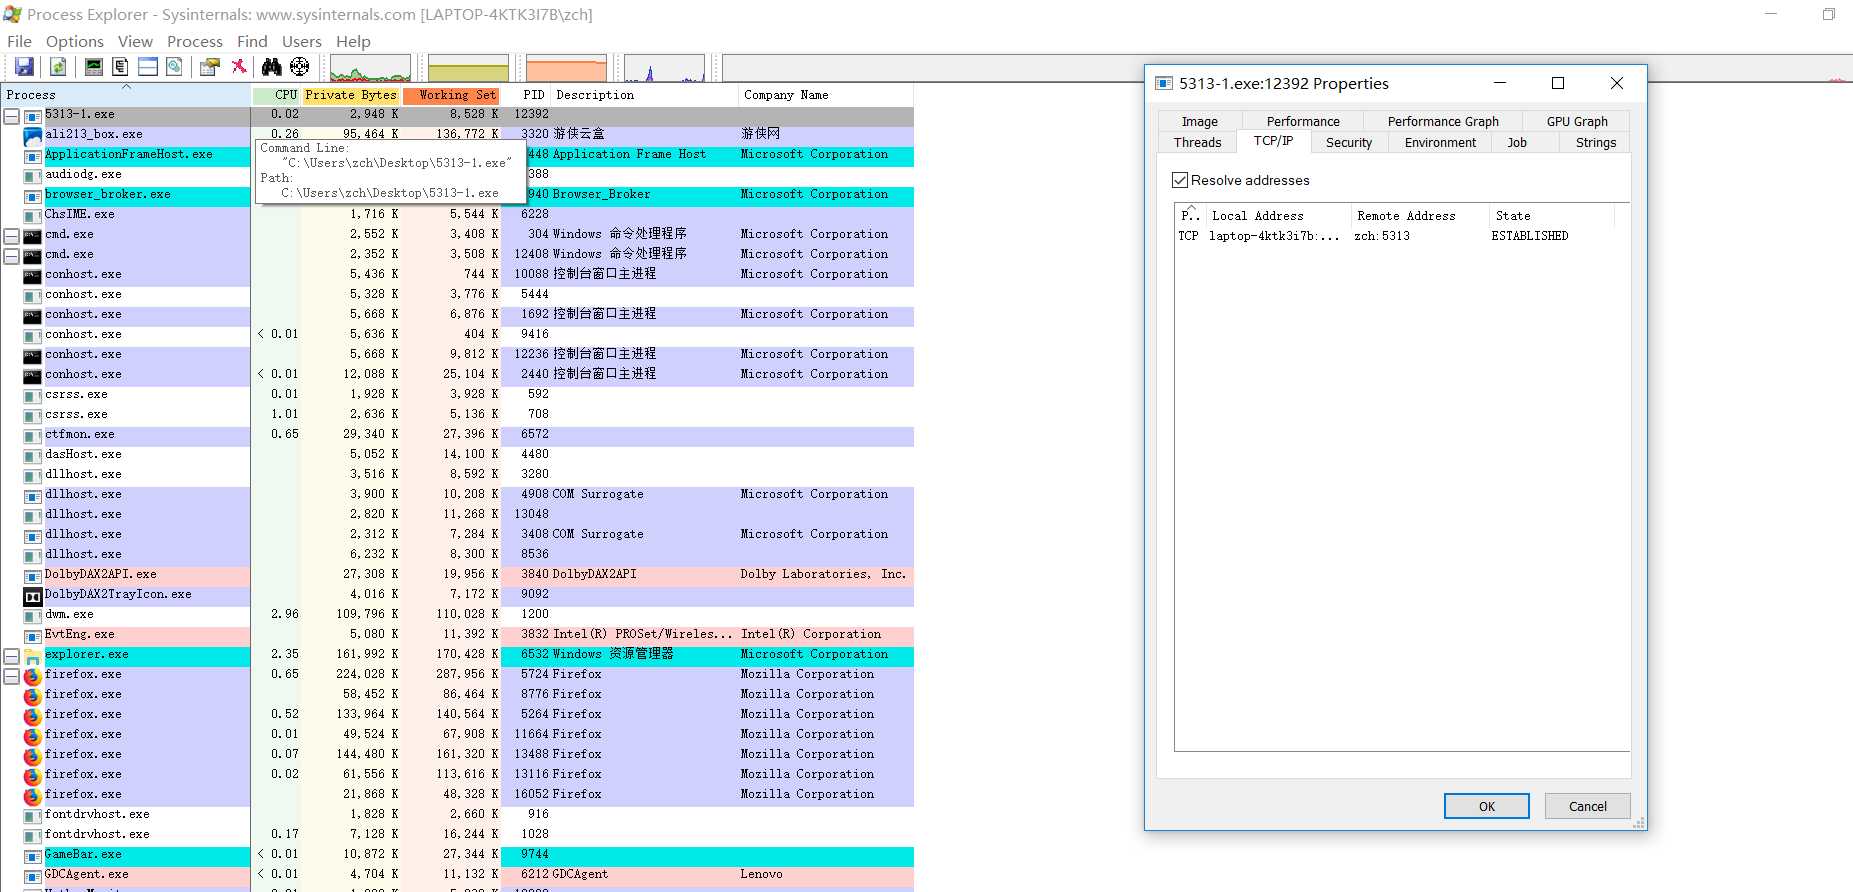Viewport: 1853px width, 892px height.
Task: Collapse the cmd.exe node for PID 304
Action: point(12,236)
